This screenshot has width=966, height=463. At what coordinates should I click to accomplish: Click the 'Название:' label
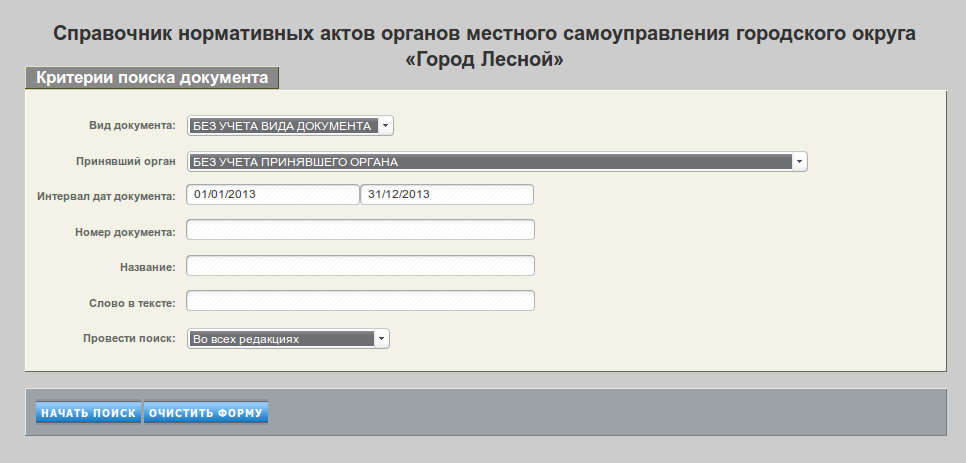click(148, 267)
